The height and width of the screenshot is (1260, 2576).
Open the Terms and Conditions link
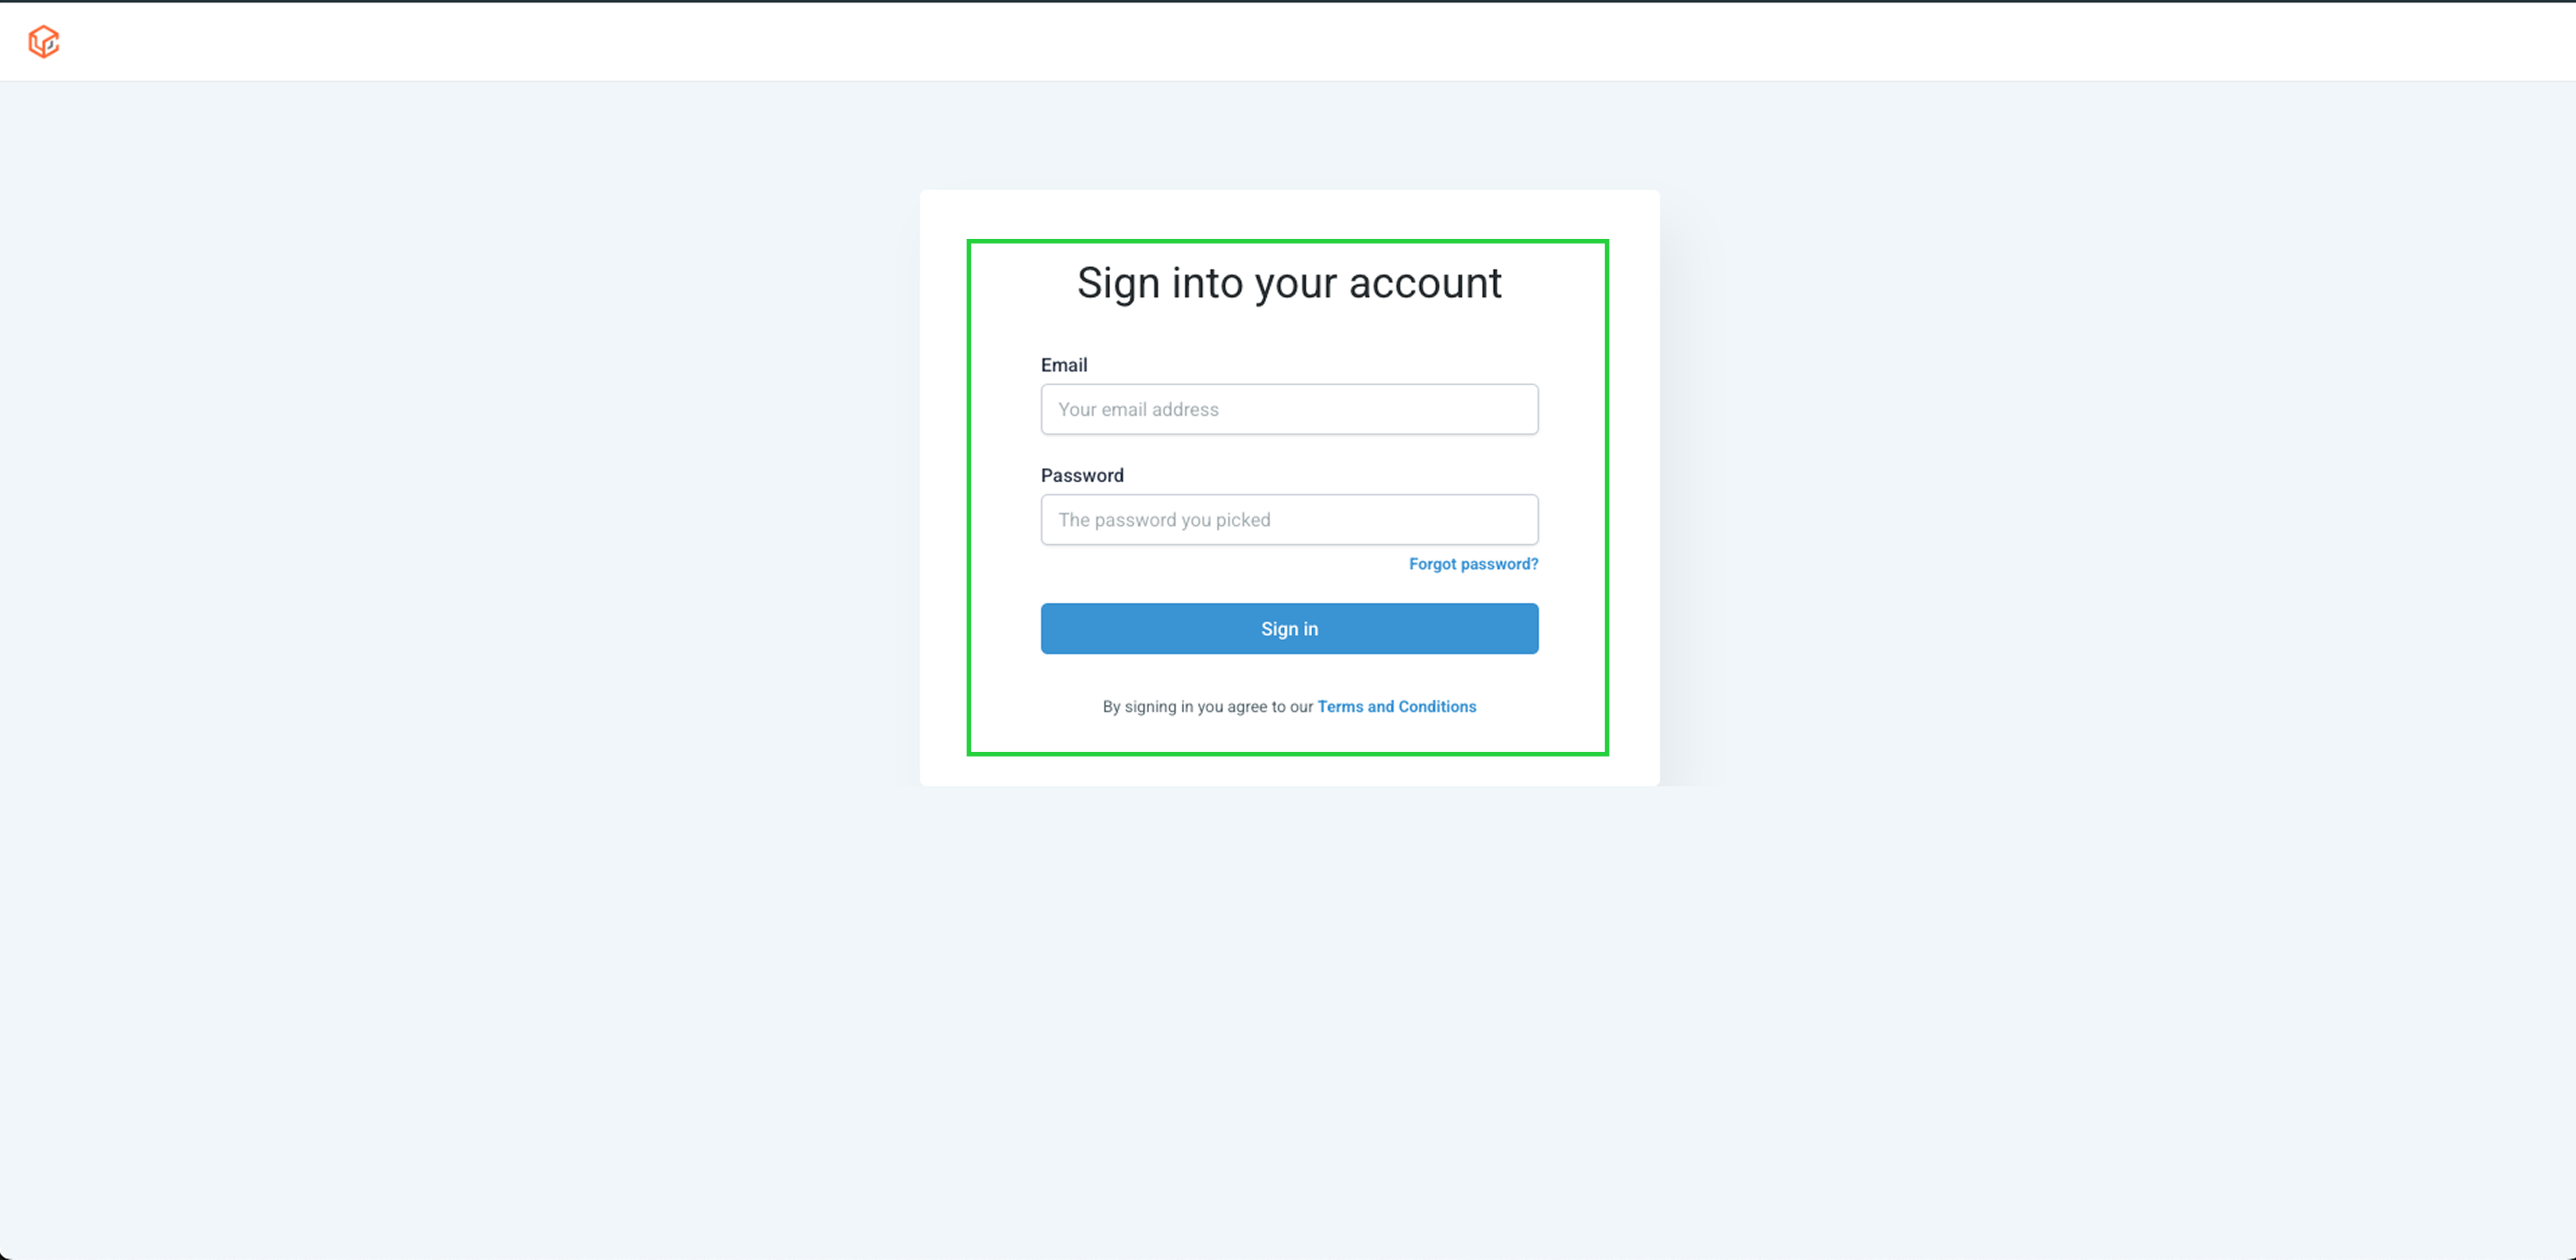pyautogui.click(x=1396, y=706)
